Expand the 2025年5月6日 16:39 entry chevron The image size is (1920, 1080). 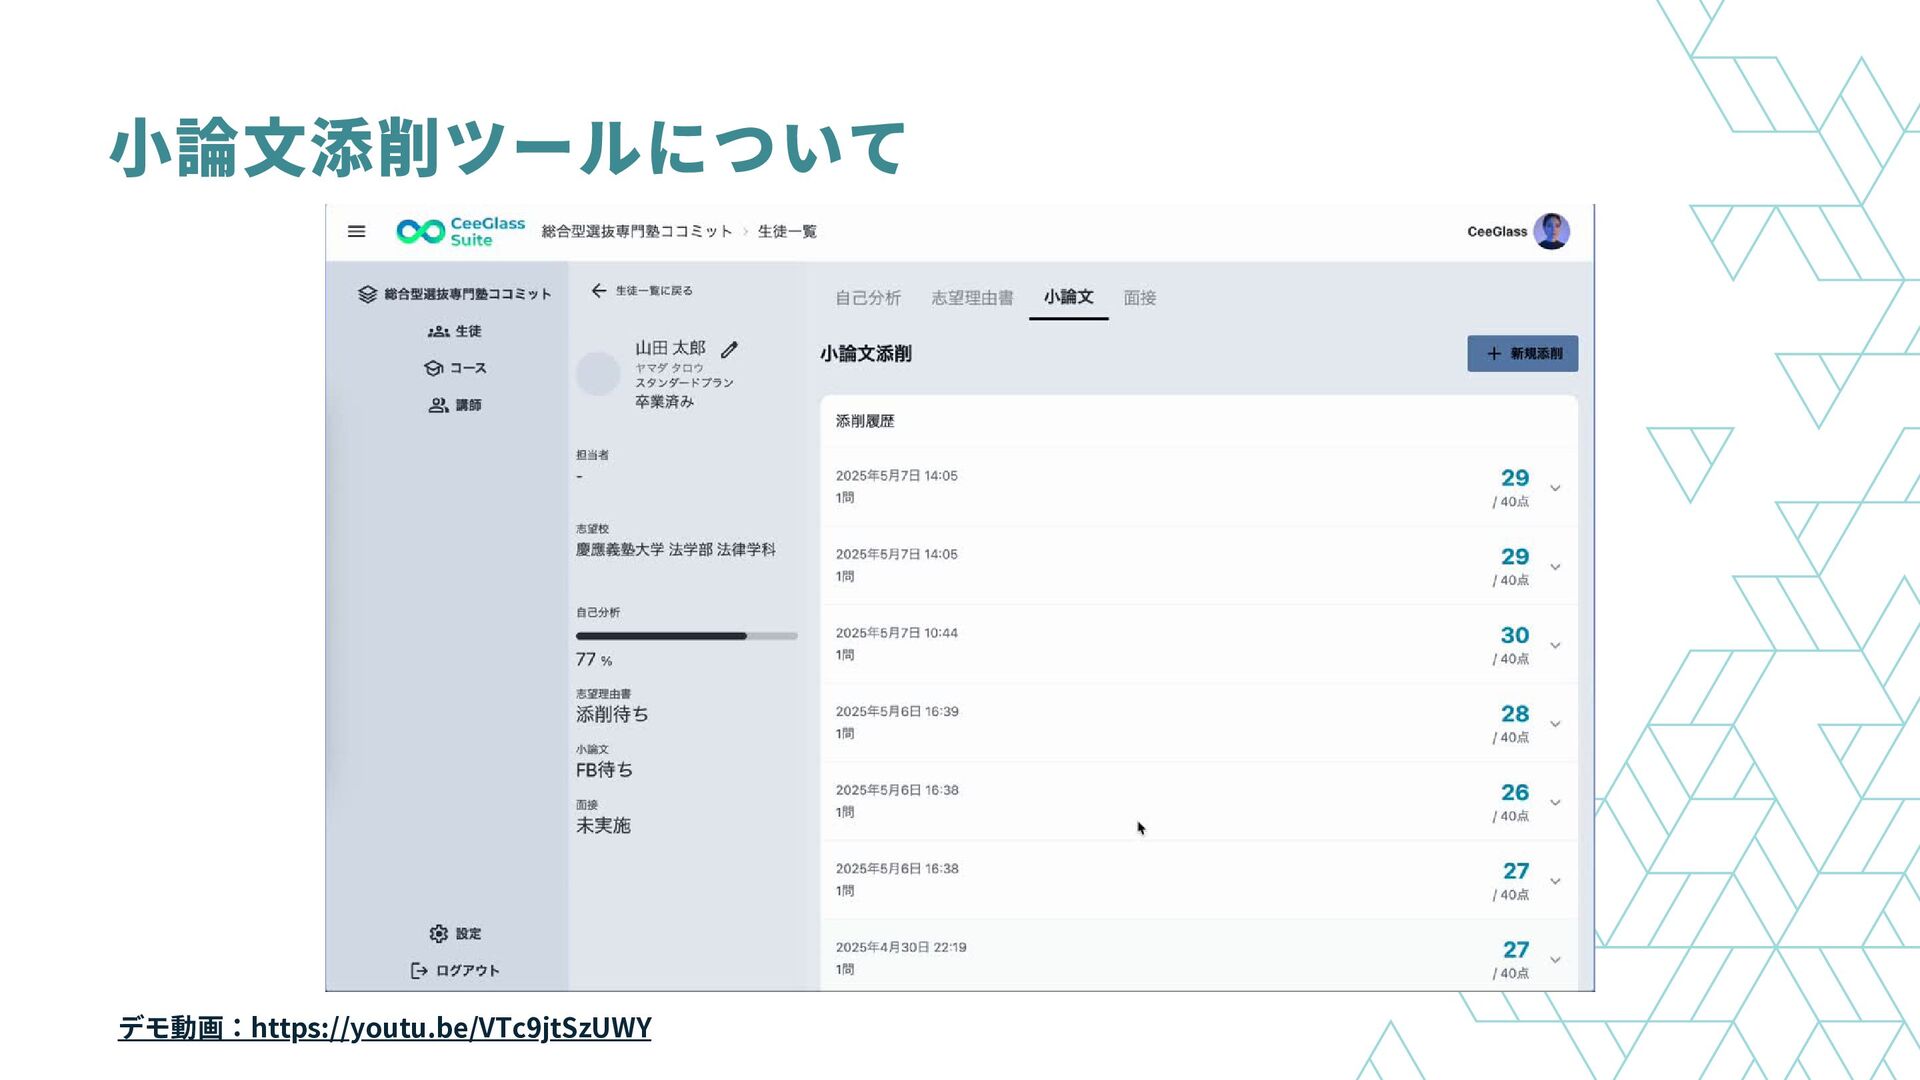(1555, 724)
